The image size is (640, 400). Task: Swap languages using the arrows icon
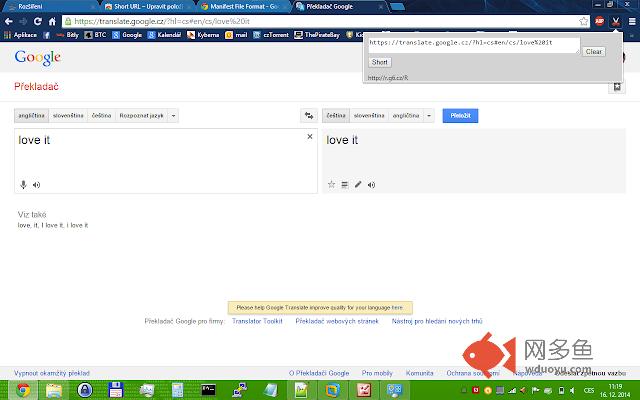[308, 116]
